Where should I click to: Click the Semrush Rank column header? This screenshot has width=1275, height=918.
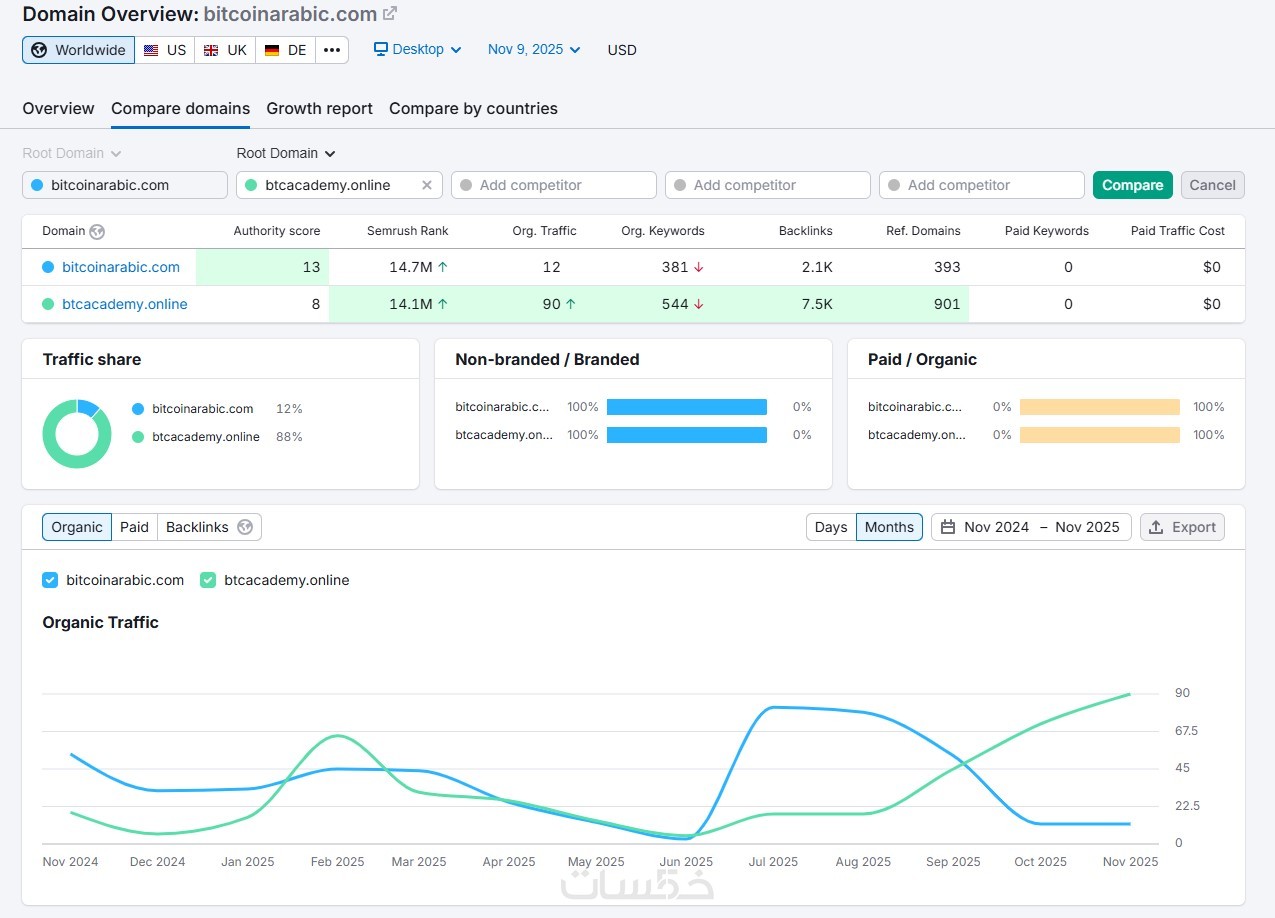coord(408,231)
